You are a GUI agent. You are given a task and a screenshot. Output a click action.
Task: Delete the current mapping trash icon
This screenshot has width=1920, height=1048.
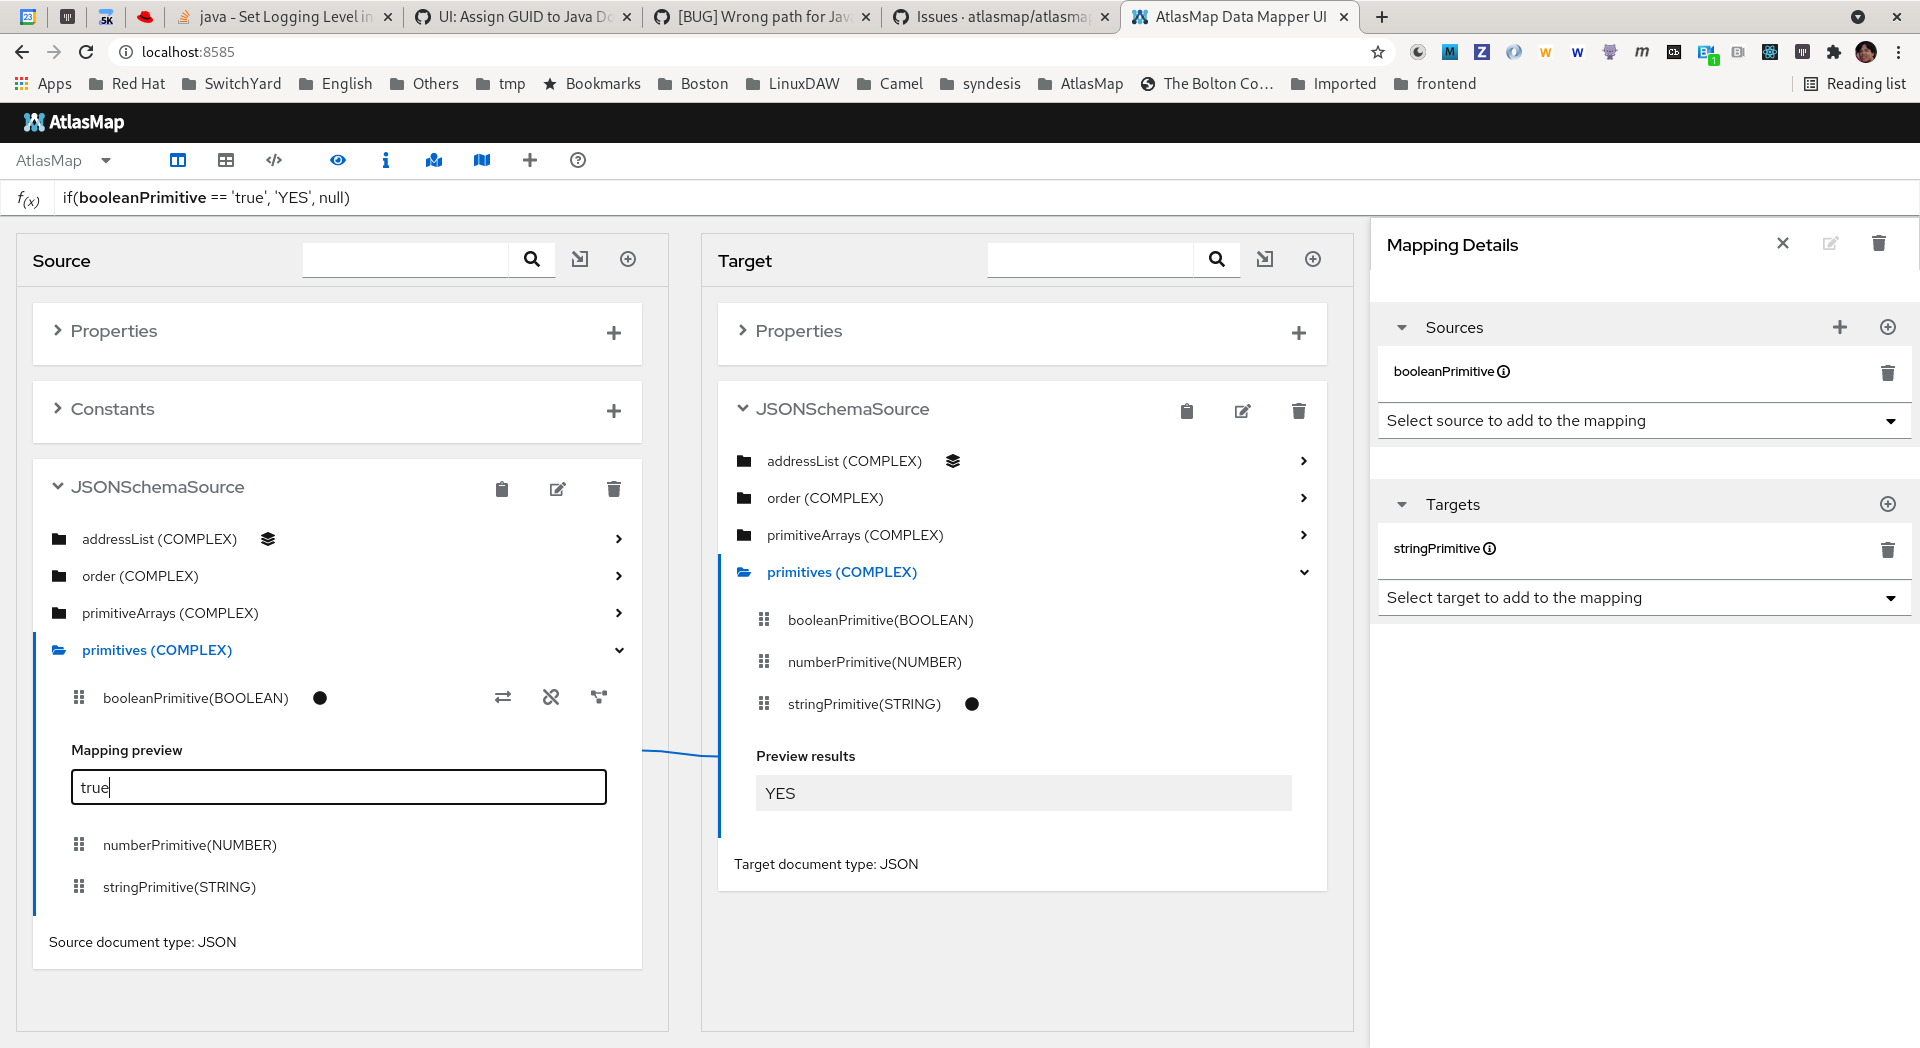click(x=1879, y=243)
